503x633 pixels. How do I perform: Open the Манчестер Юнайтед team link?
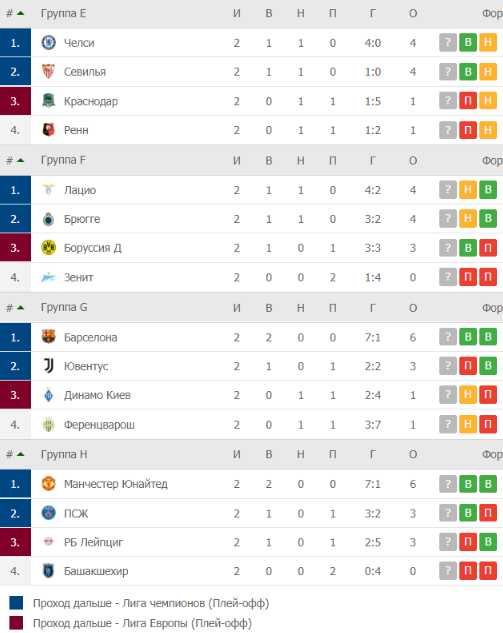[x=116, y=484]
